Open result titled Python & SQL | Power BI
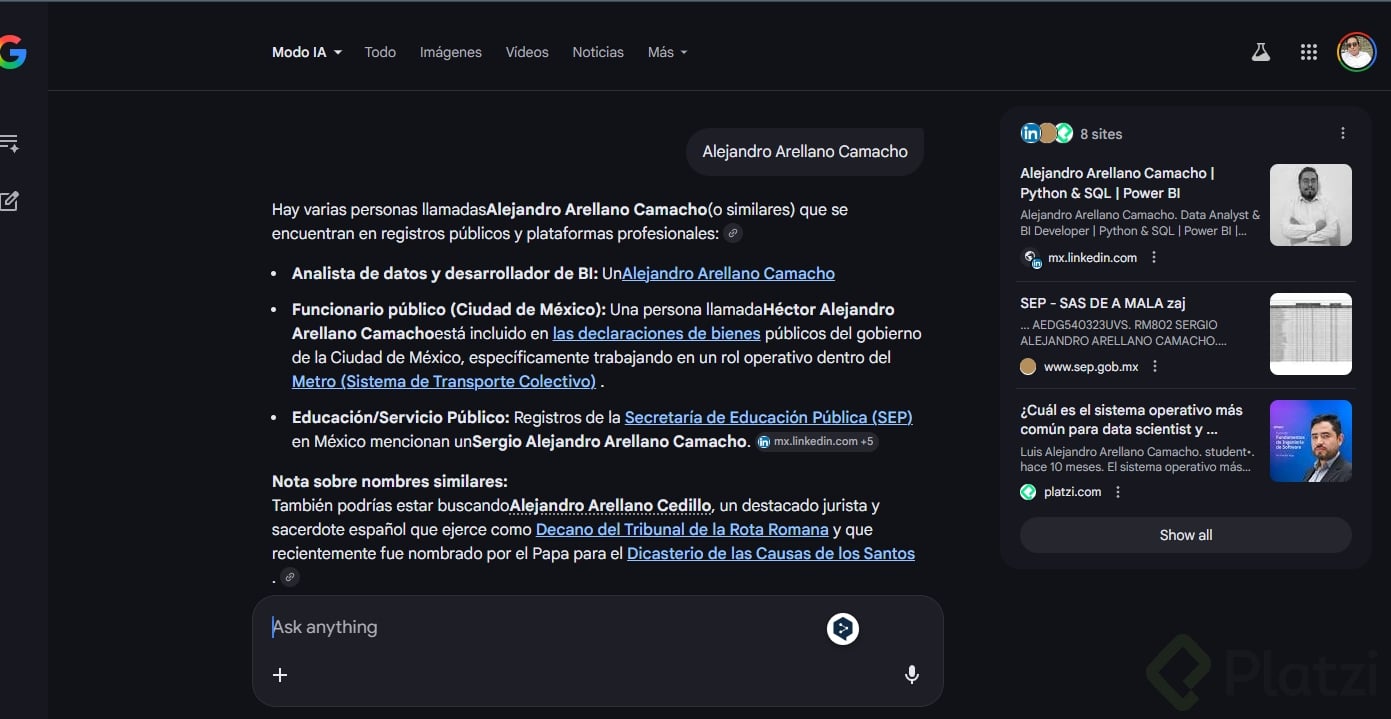Screen dimensions: 1391x719 1118,183
